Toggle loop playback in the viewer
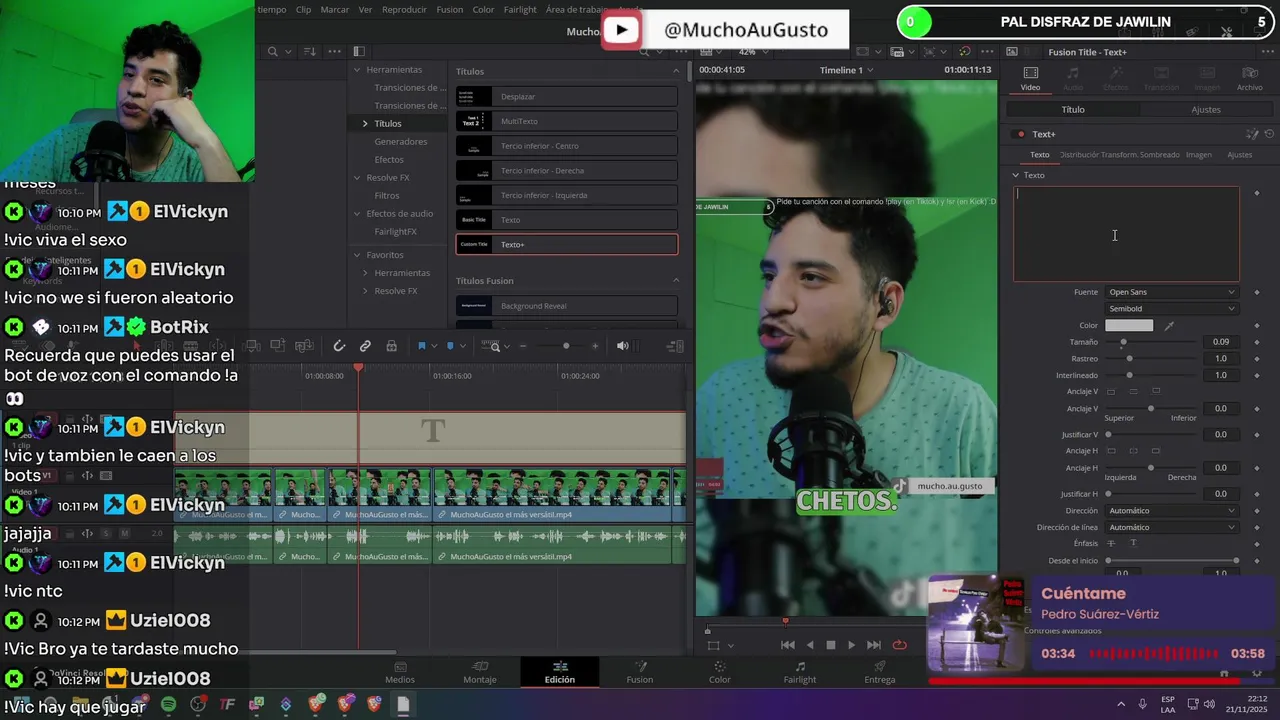The image size is (1280, 720). (899, 645)
